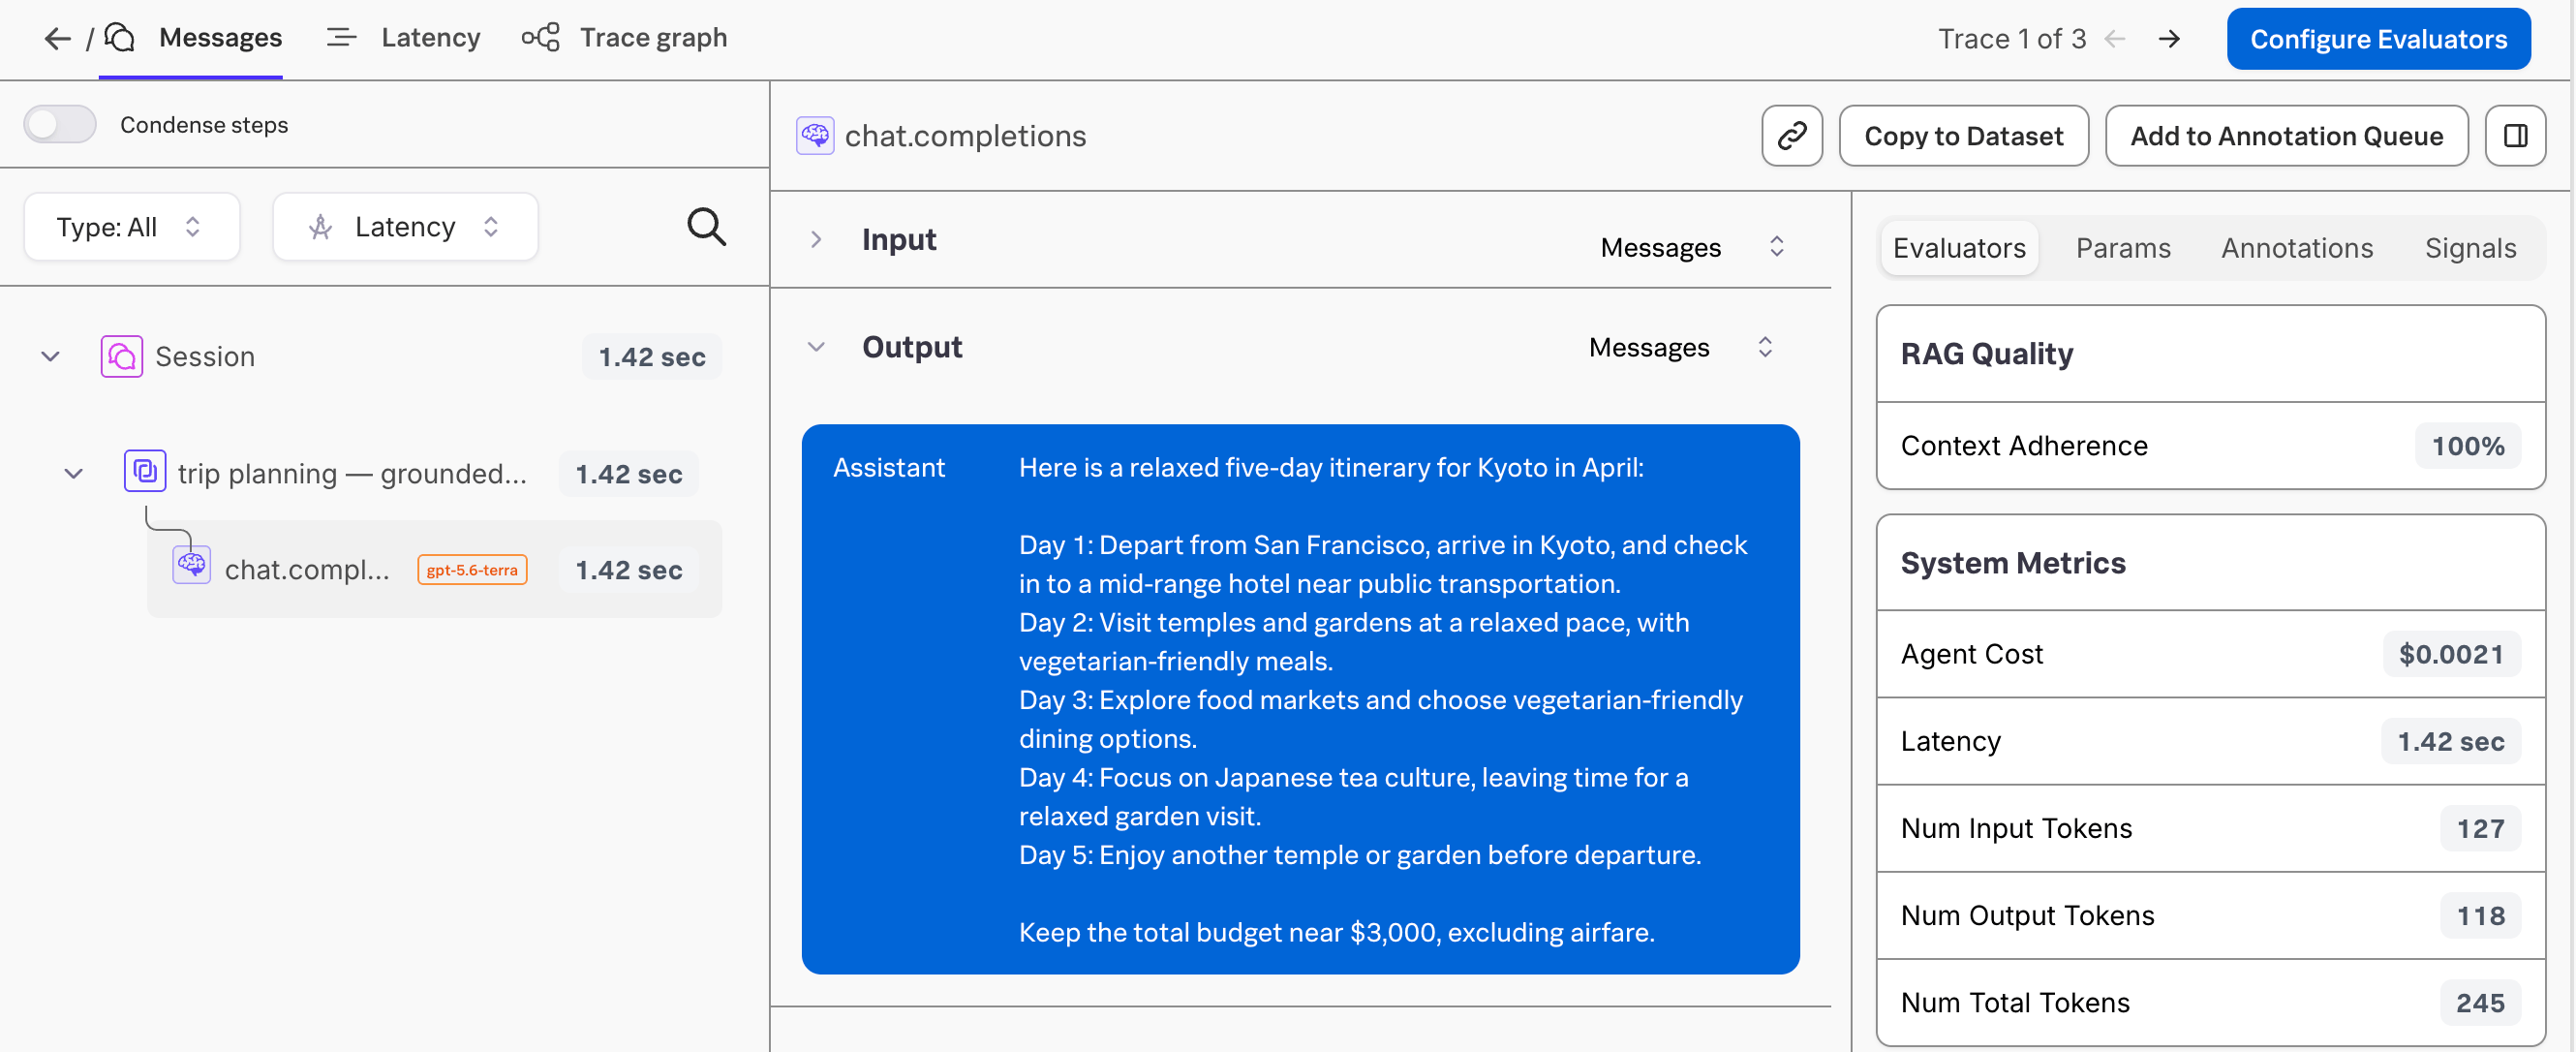Switch to the Params tab
The image size is (2576, 1052).
pyautogui.click(x=2122, y=248)
